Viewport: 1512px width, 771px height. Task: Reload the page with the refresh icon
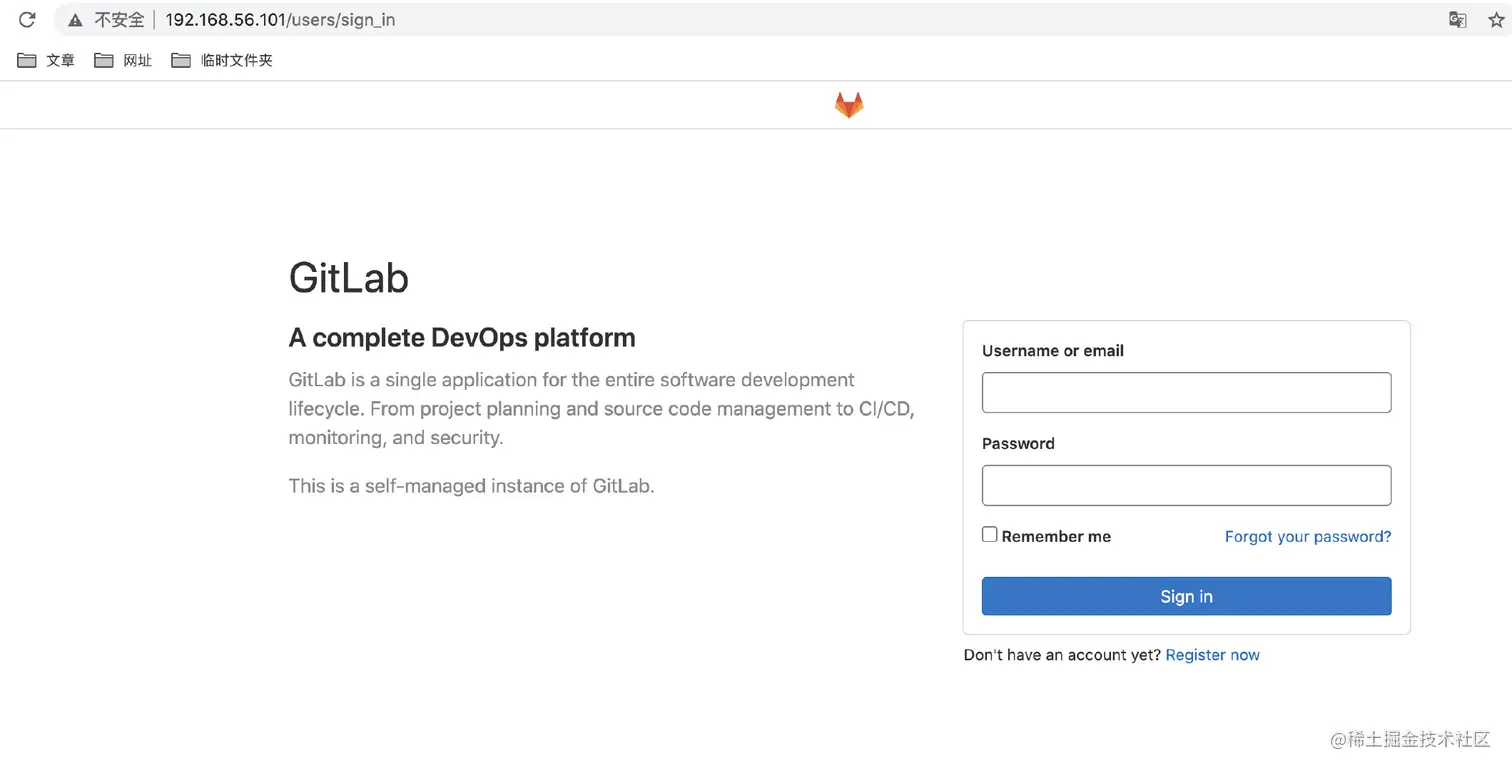coord(27,19)
